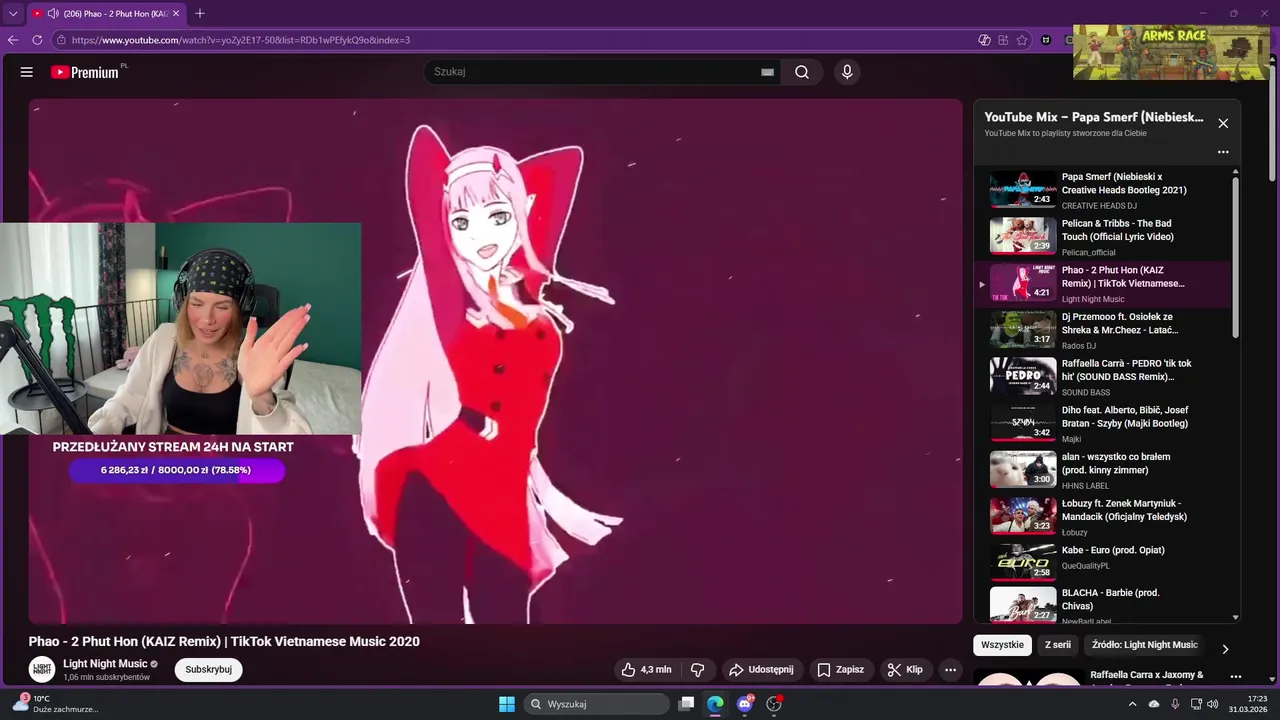Open OBS Studio from taskbar
The width and height of the screenshot is (1280, 720).
774,704
